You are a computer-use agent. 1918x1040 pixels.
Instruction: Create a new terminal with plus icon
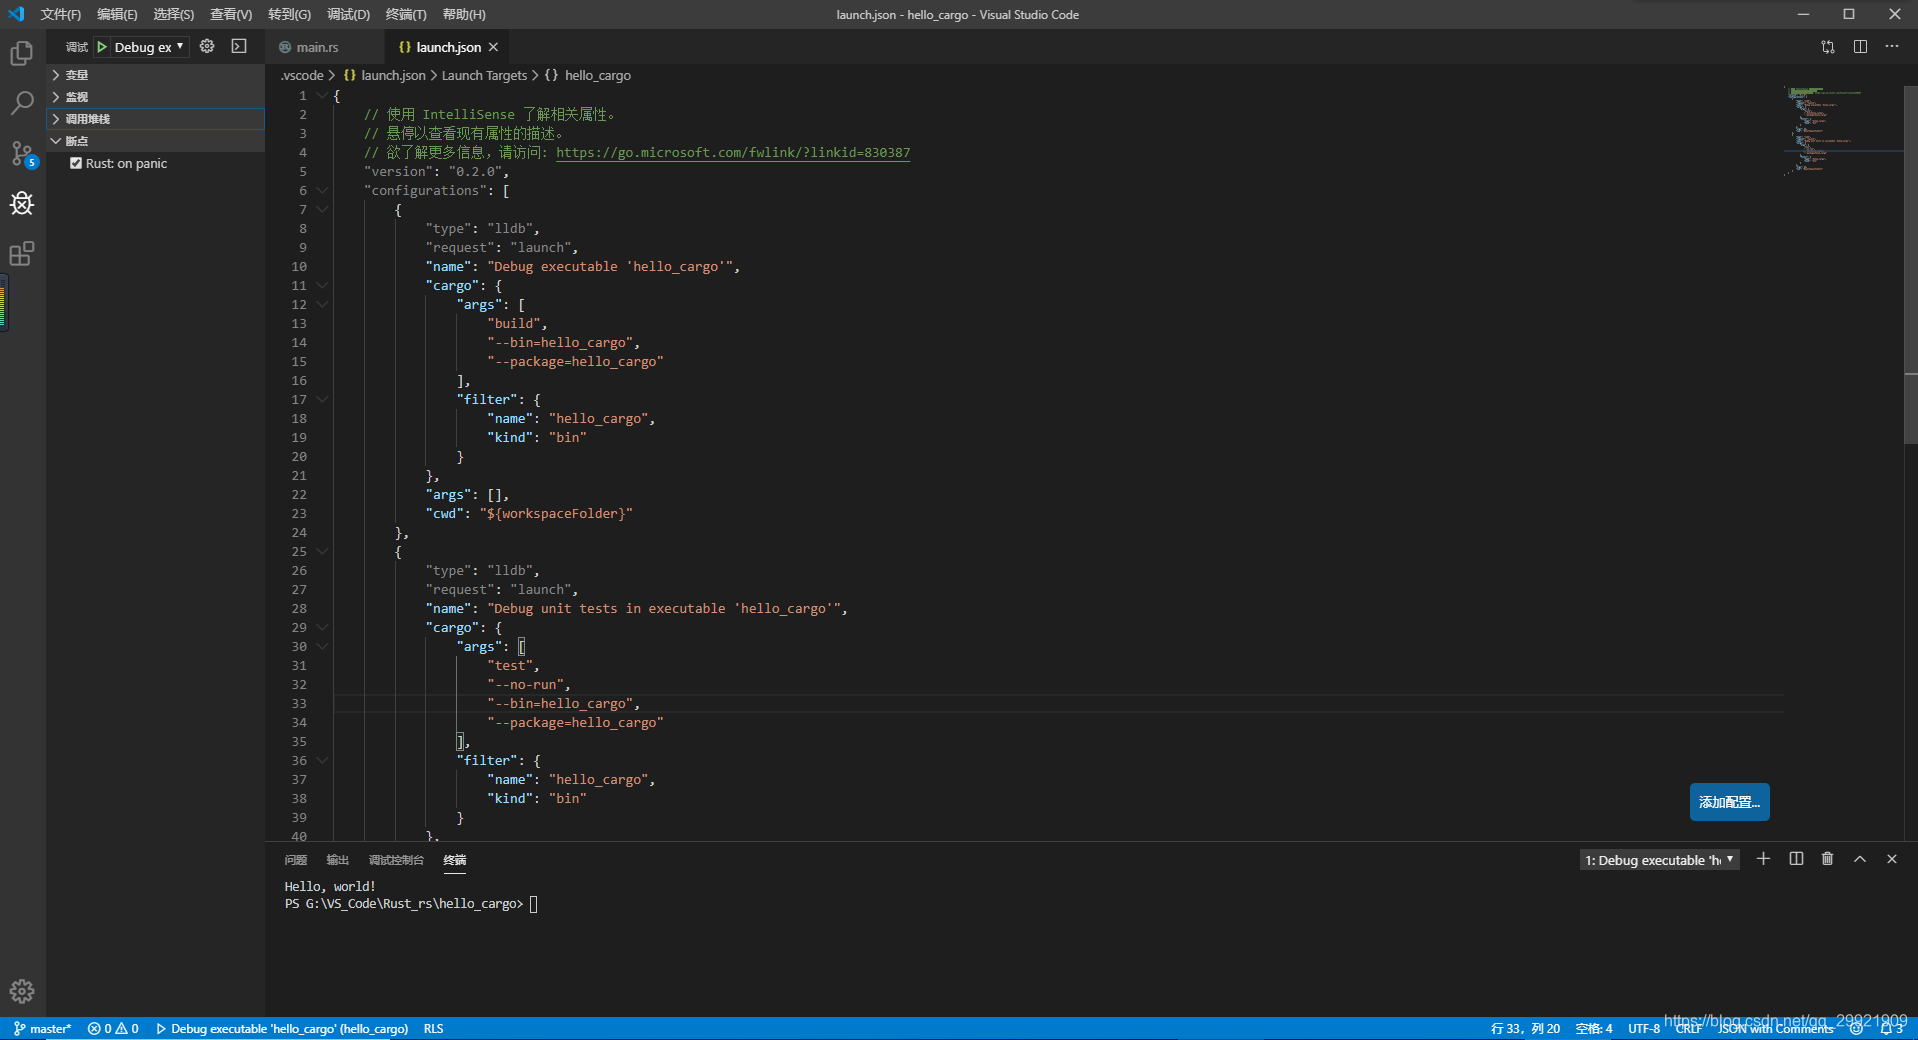(x=1763, y=859)
